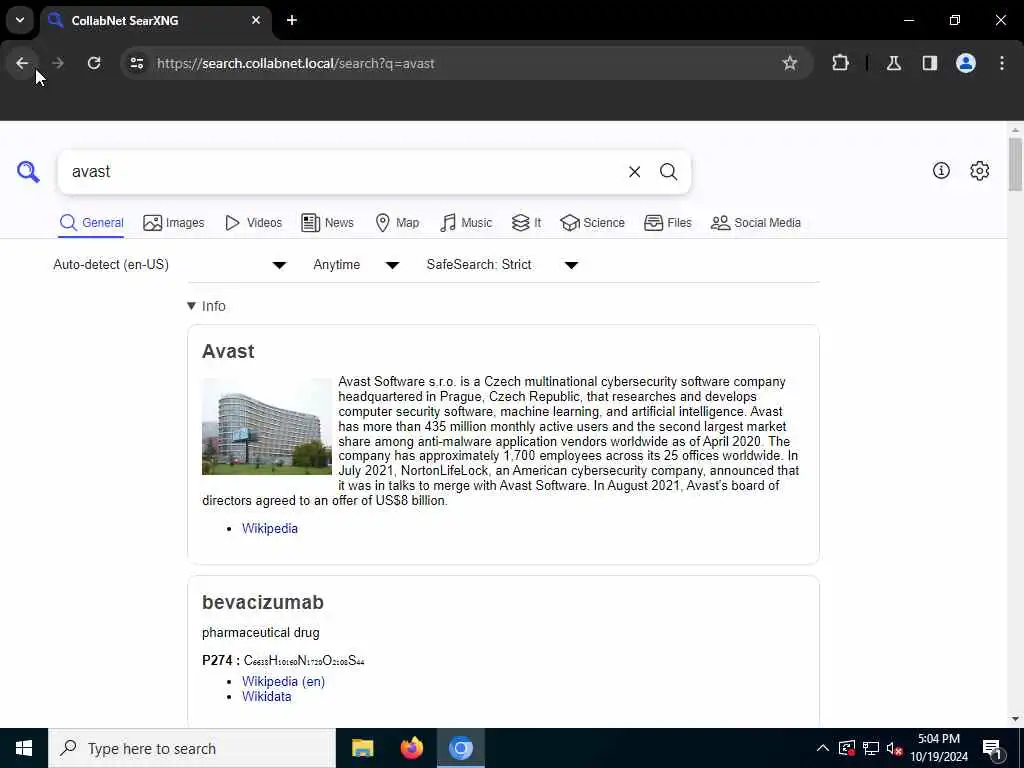Reload the current page
The height and width of the screenshot is (768, 1024).
(94, 63)
